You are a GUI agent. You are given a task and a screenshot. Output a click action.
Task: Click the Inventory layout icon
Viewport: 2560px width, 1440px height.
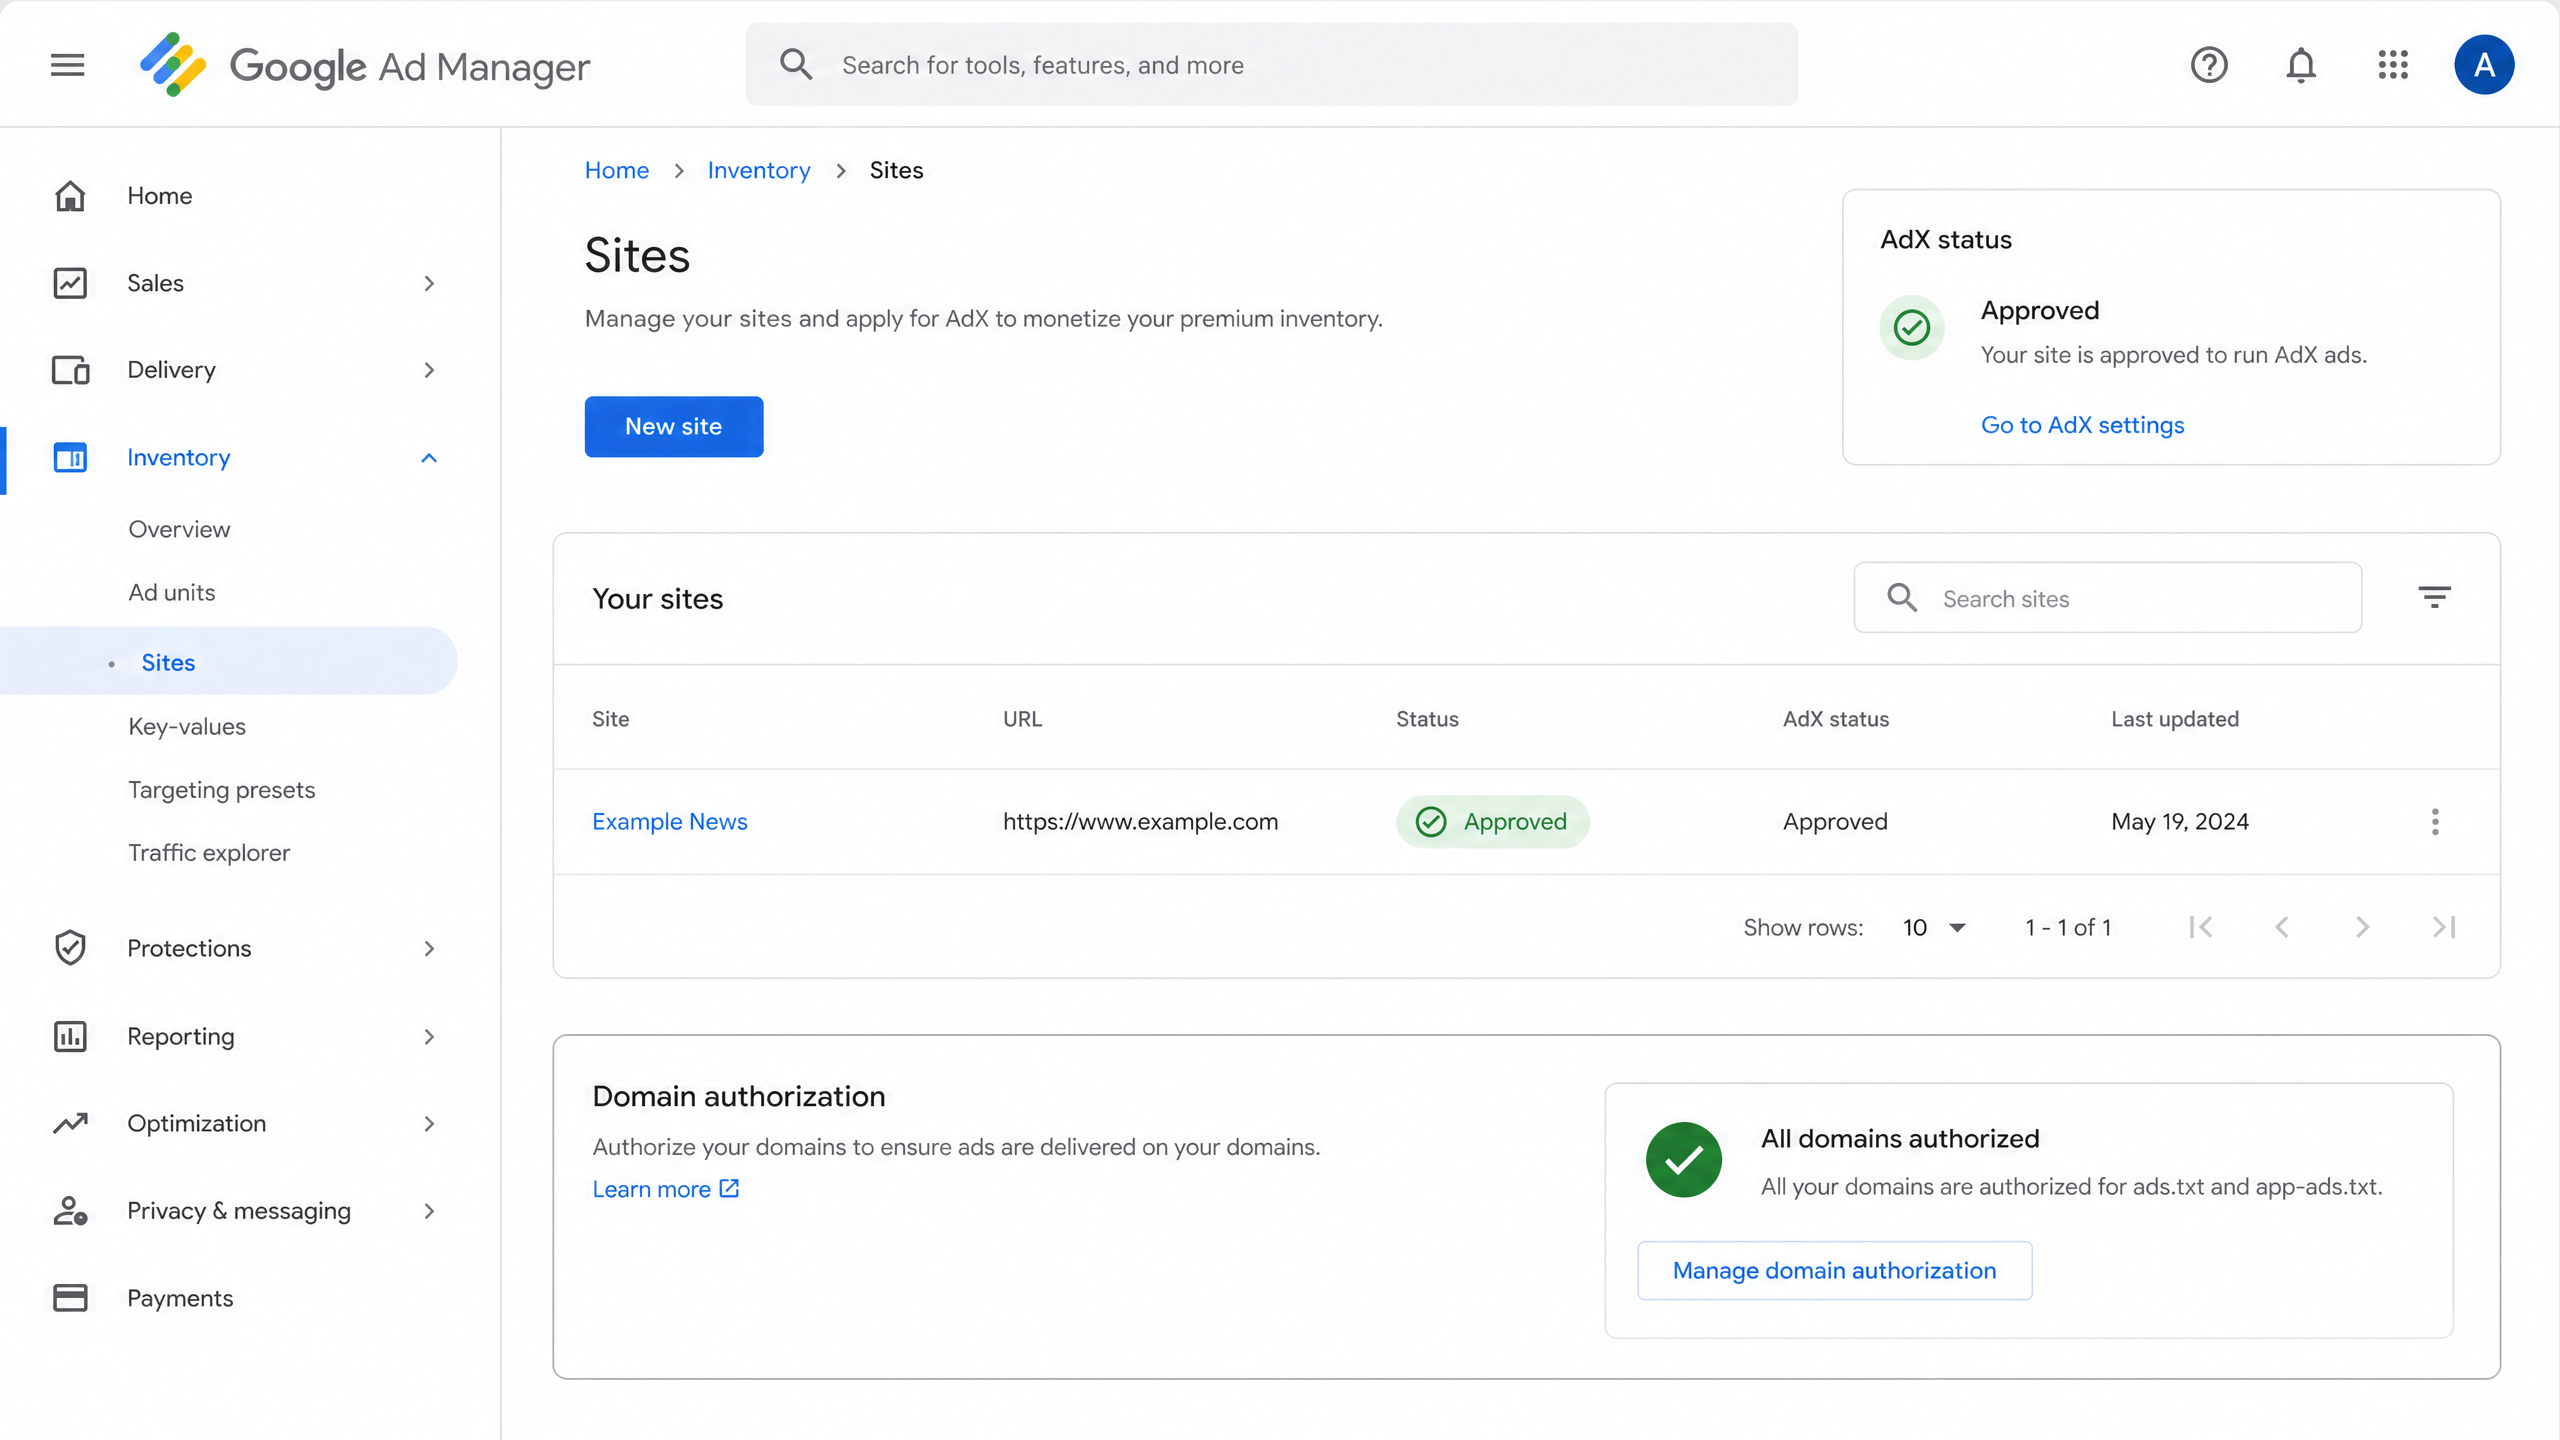70,458
